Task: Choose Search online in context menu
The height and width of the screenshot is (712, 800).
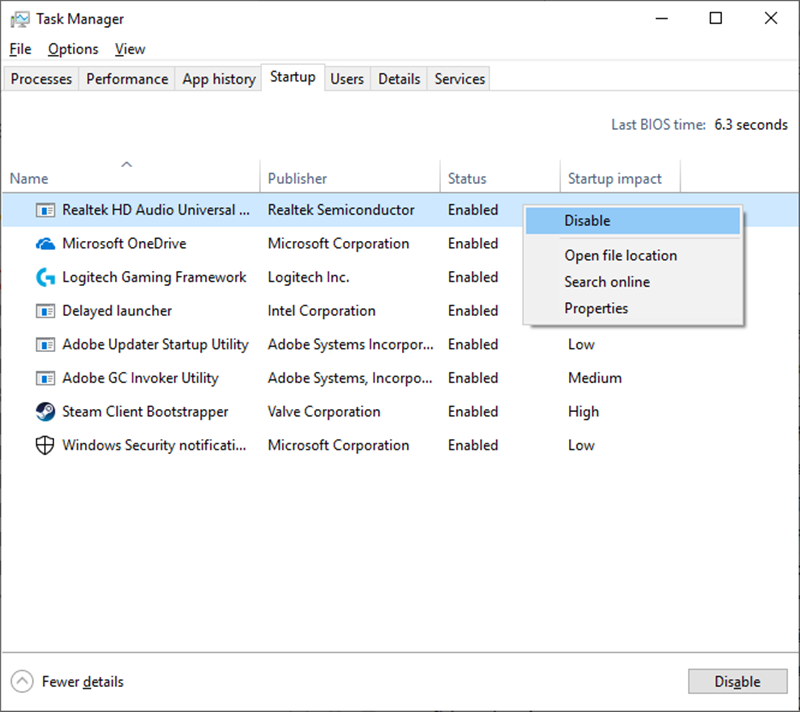Action: (x=633, y=282)
